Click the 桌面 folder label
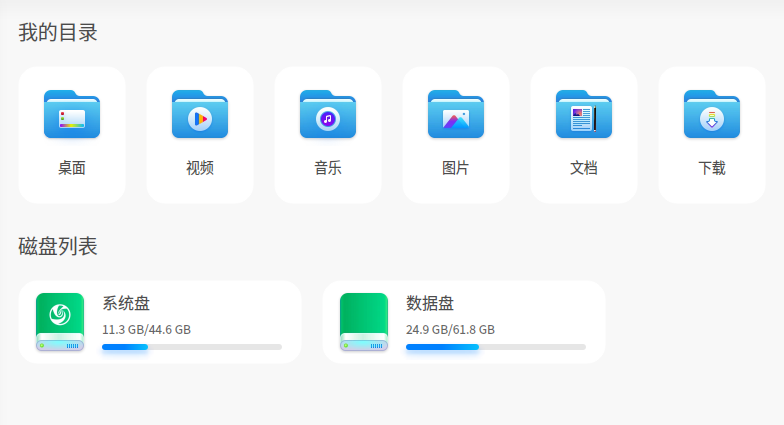Screen dimensions: 784x425 72,168
